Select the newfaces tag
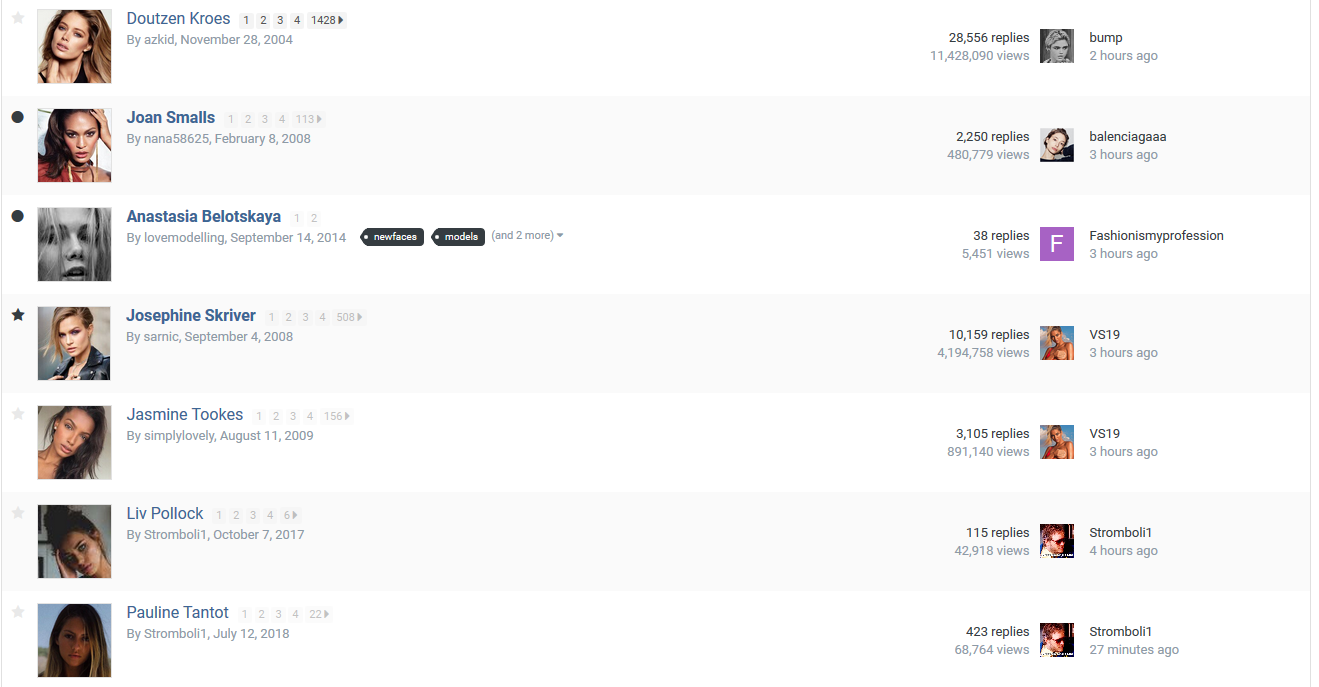The width and height of the screenshot is (1319, 687). click(x=394, y=237)
